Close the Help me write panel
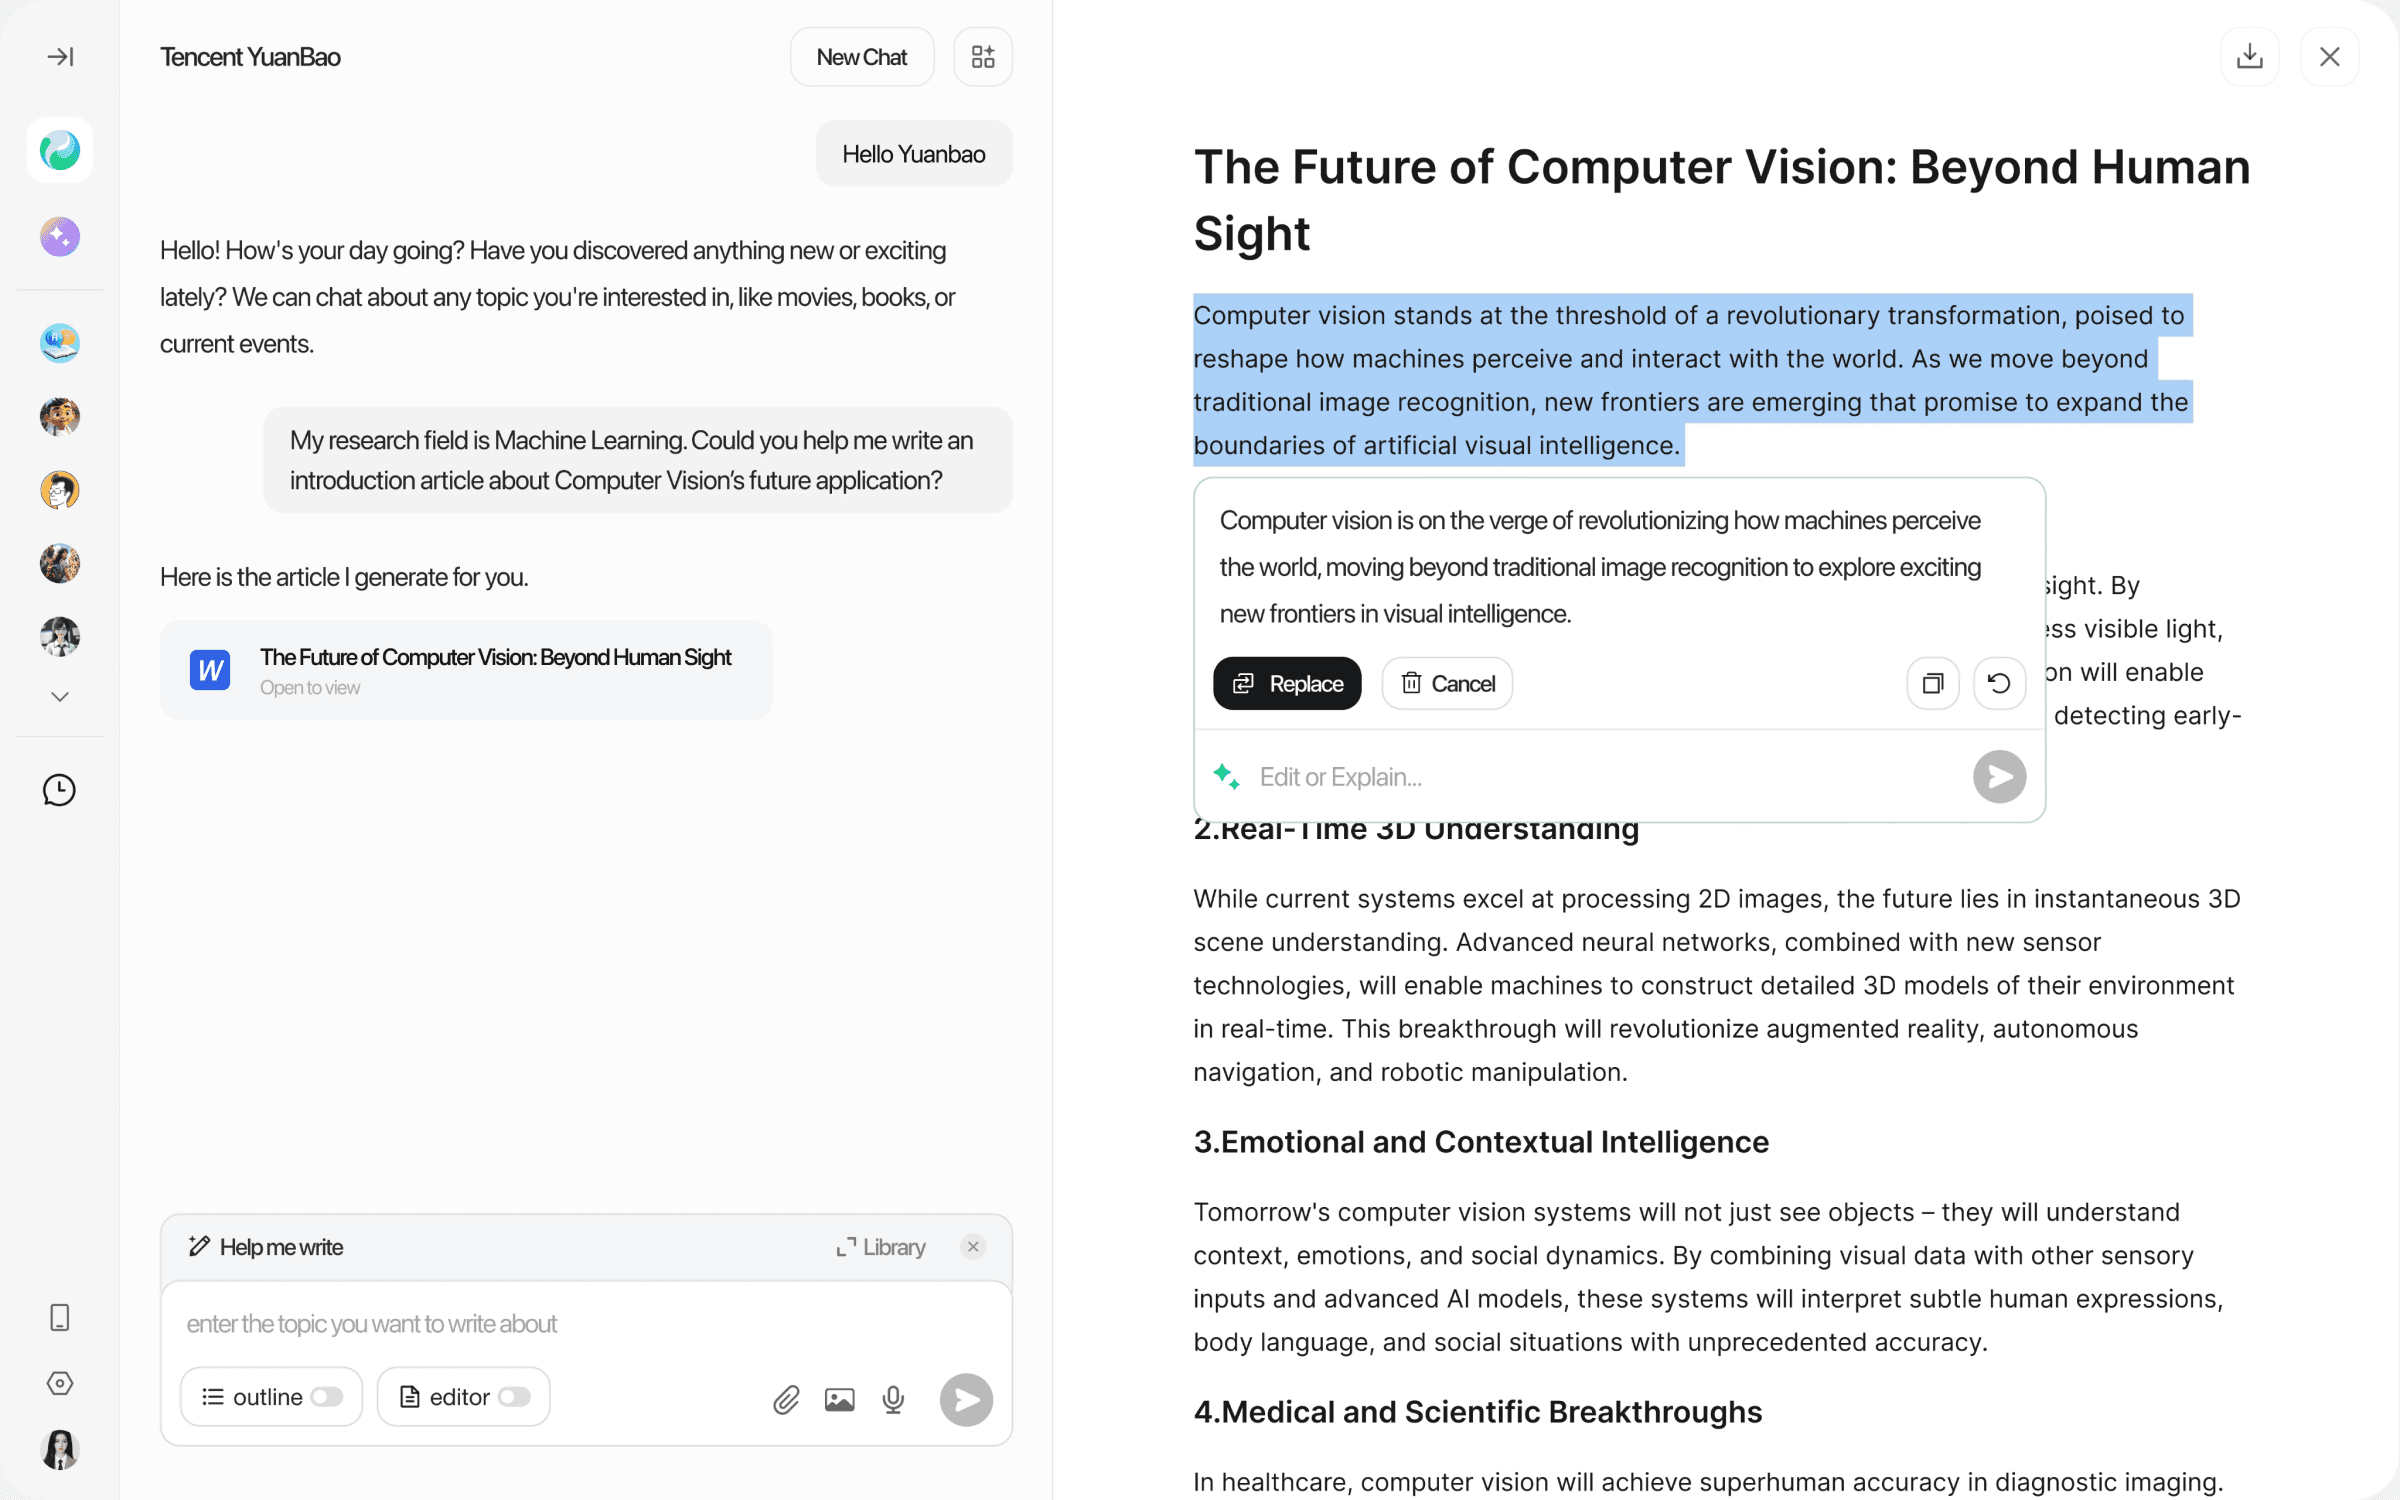Viewport: 2400px width, 1500px height. [x=973, y=1247]
